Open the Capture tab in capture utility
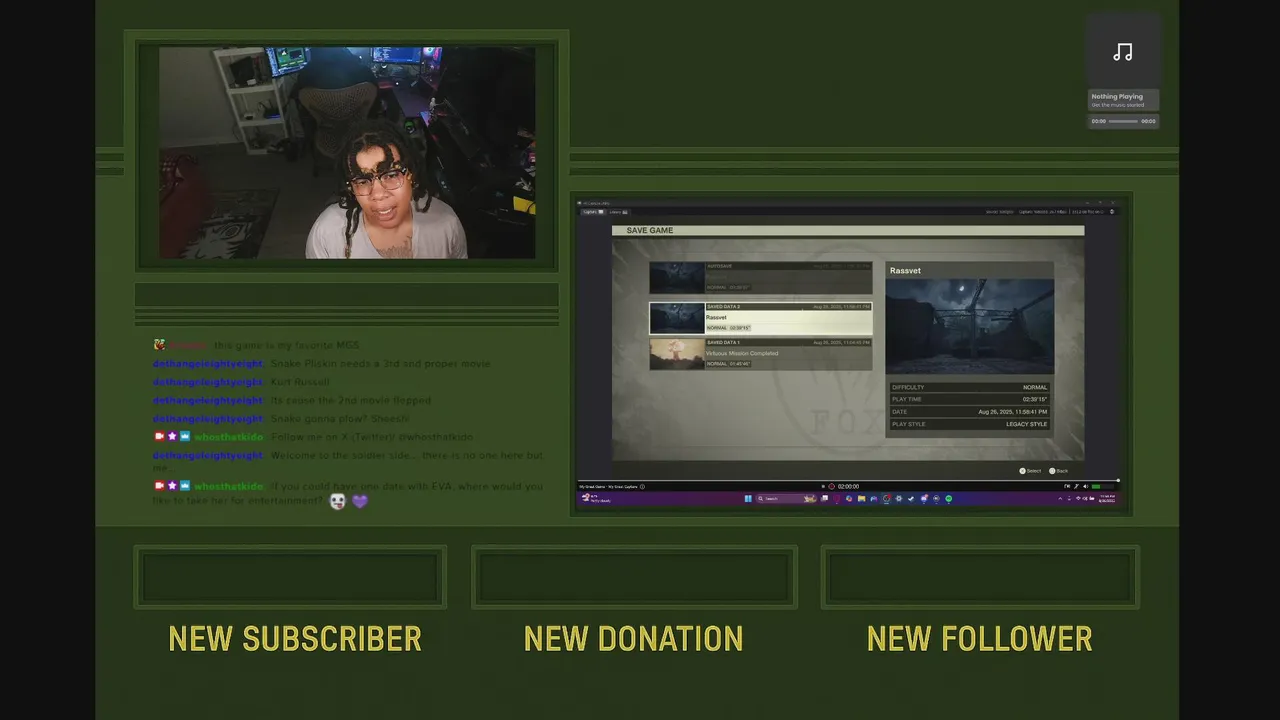1280x720 pixels. click(593, 212)
